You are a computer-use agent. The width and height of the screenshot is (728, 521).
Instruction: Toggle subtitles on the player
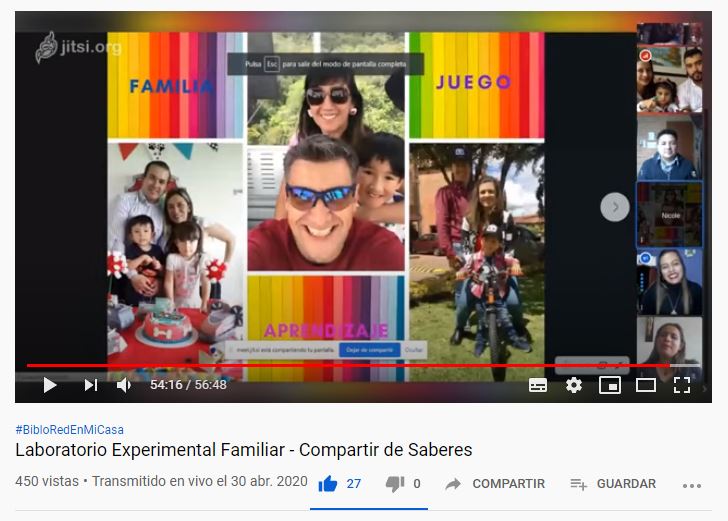click(x=538, y=385)
